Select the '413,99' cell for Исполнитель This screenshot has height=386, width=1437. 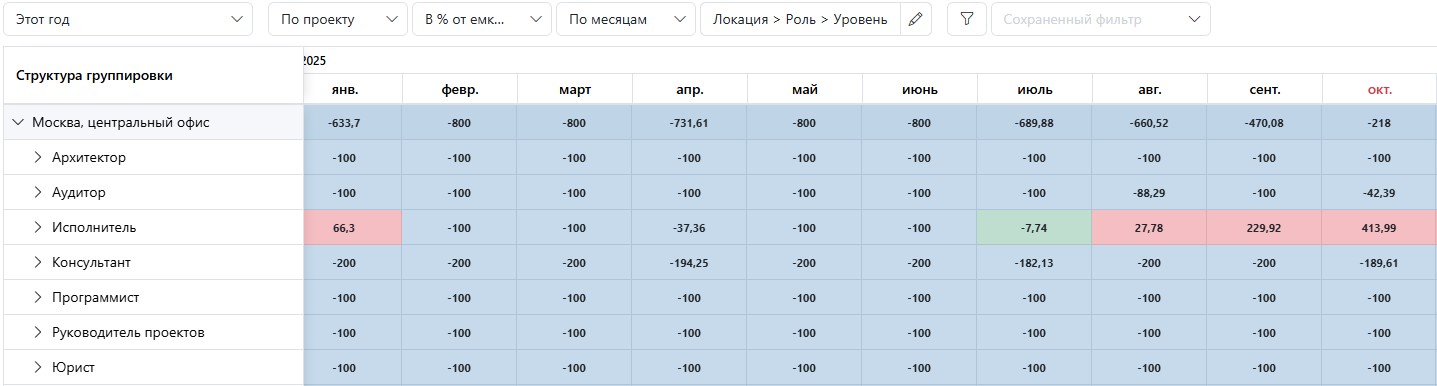1380,228
